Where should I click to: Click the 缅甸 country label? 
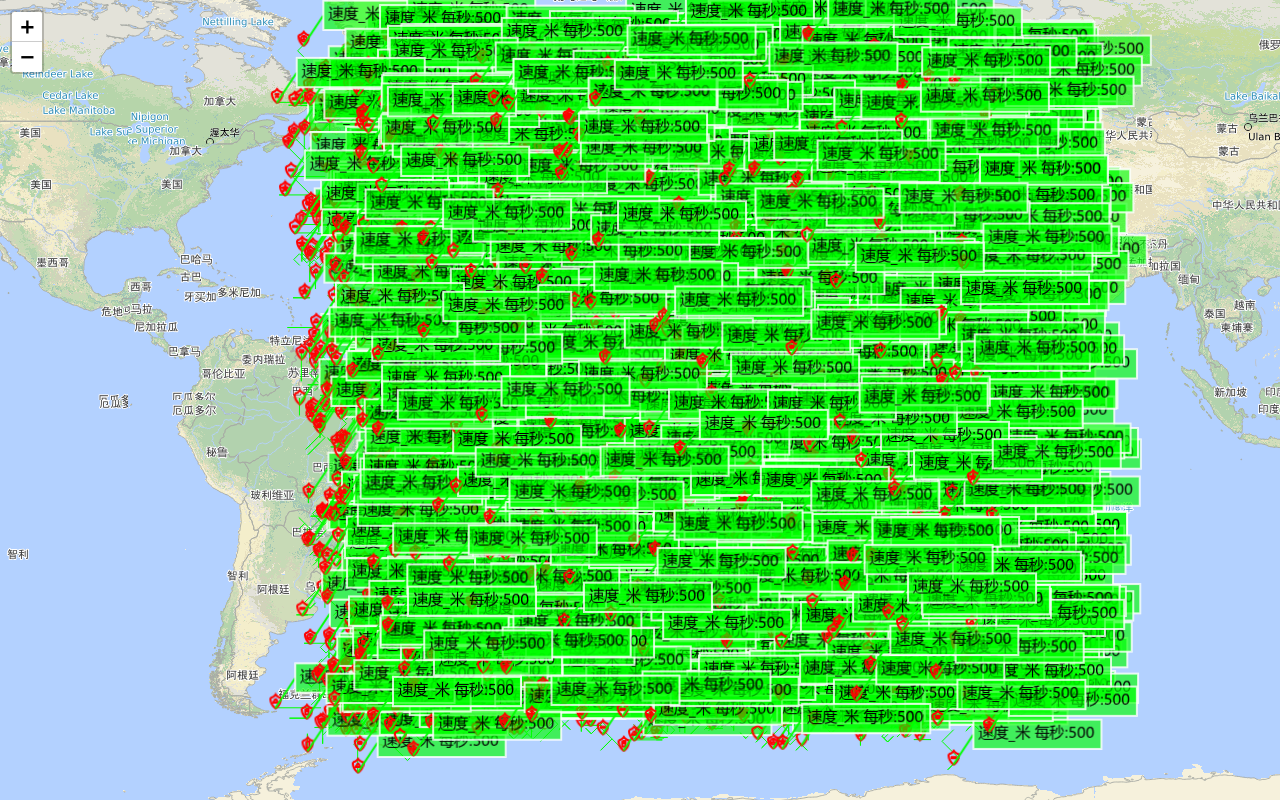point(1187,280)
